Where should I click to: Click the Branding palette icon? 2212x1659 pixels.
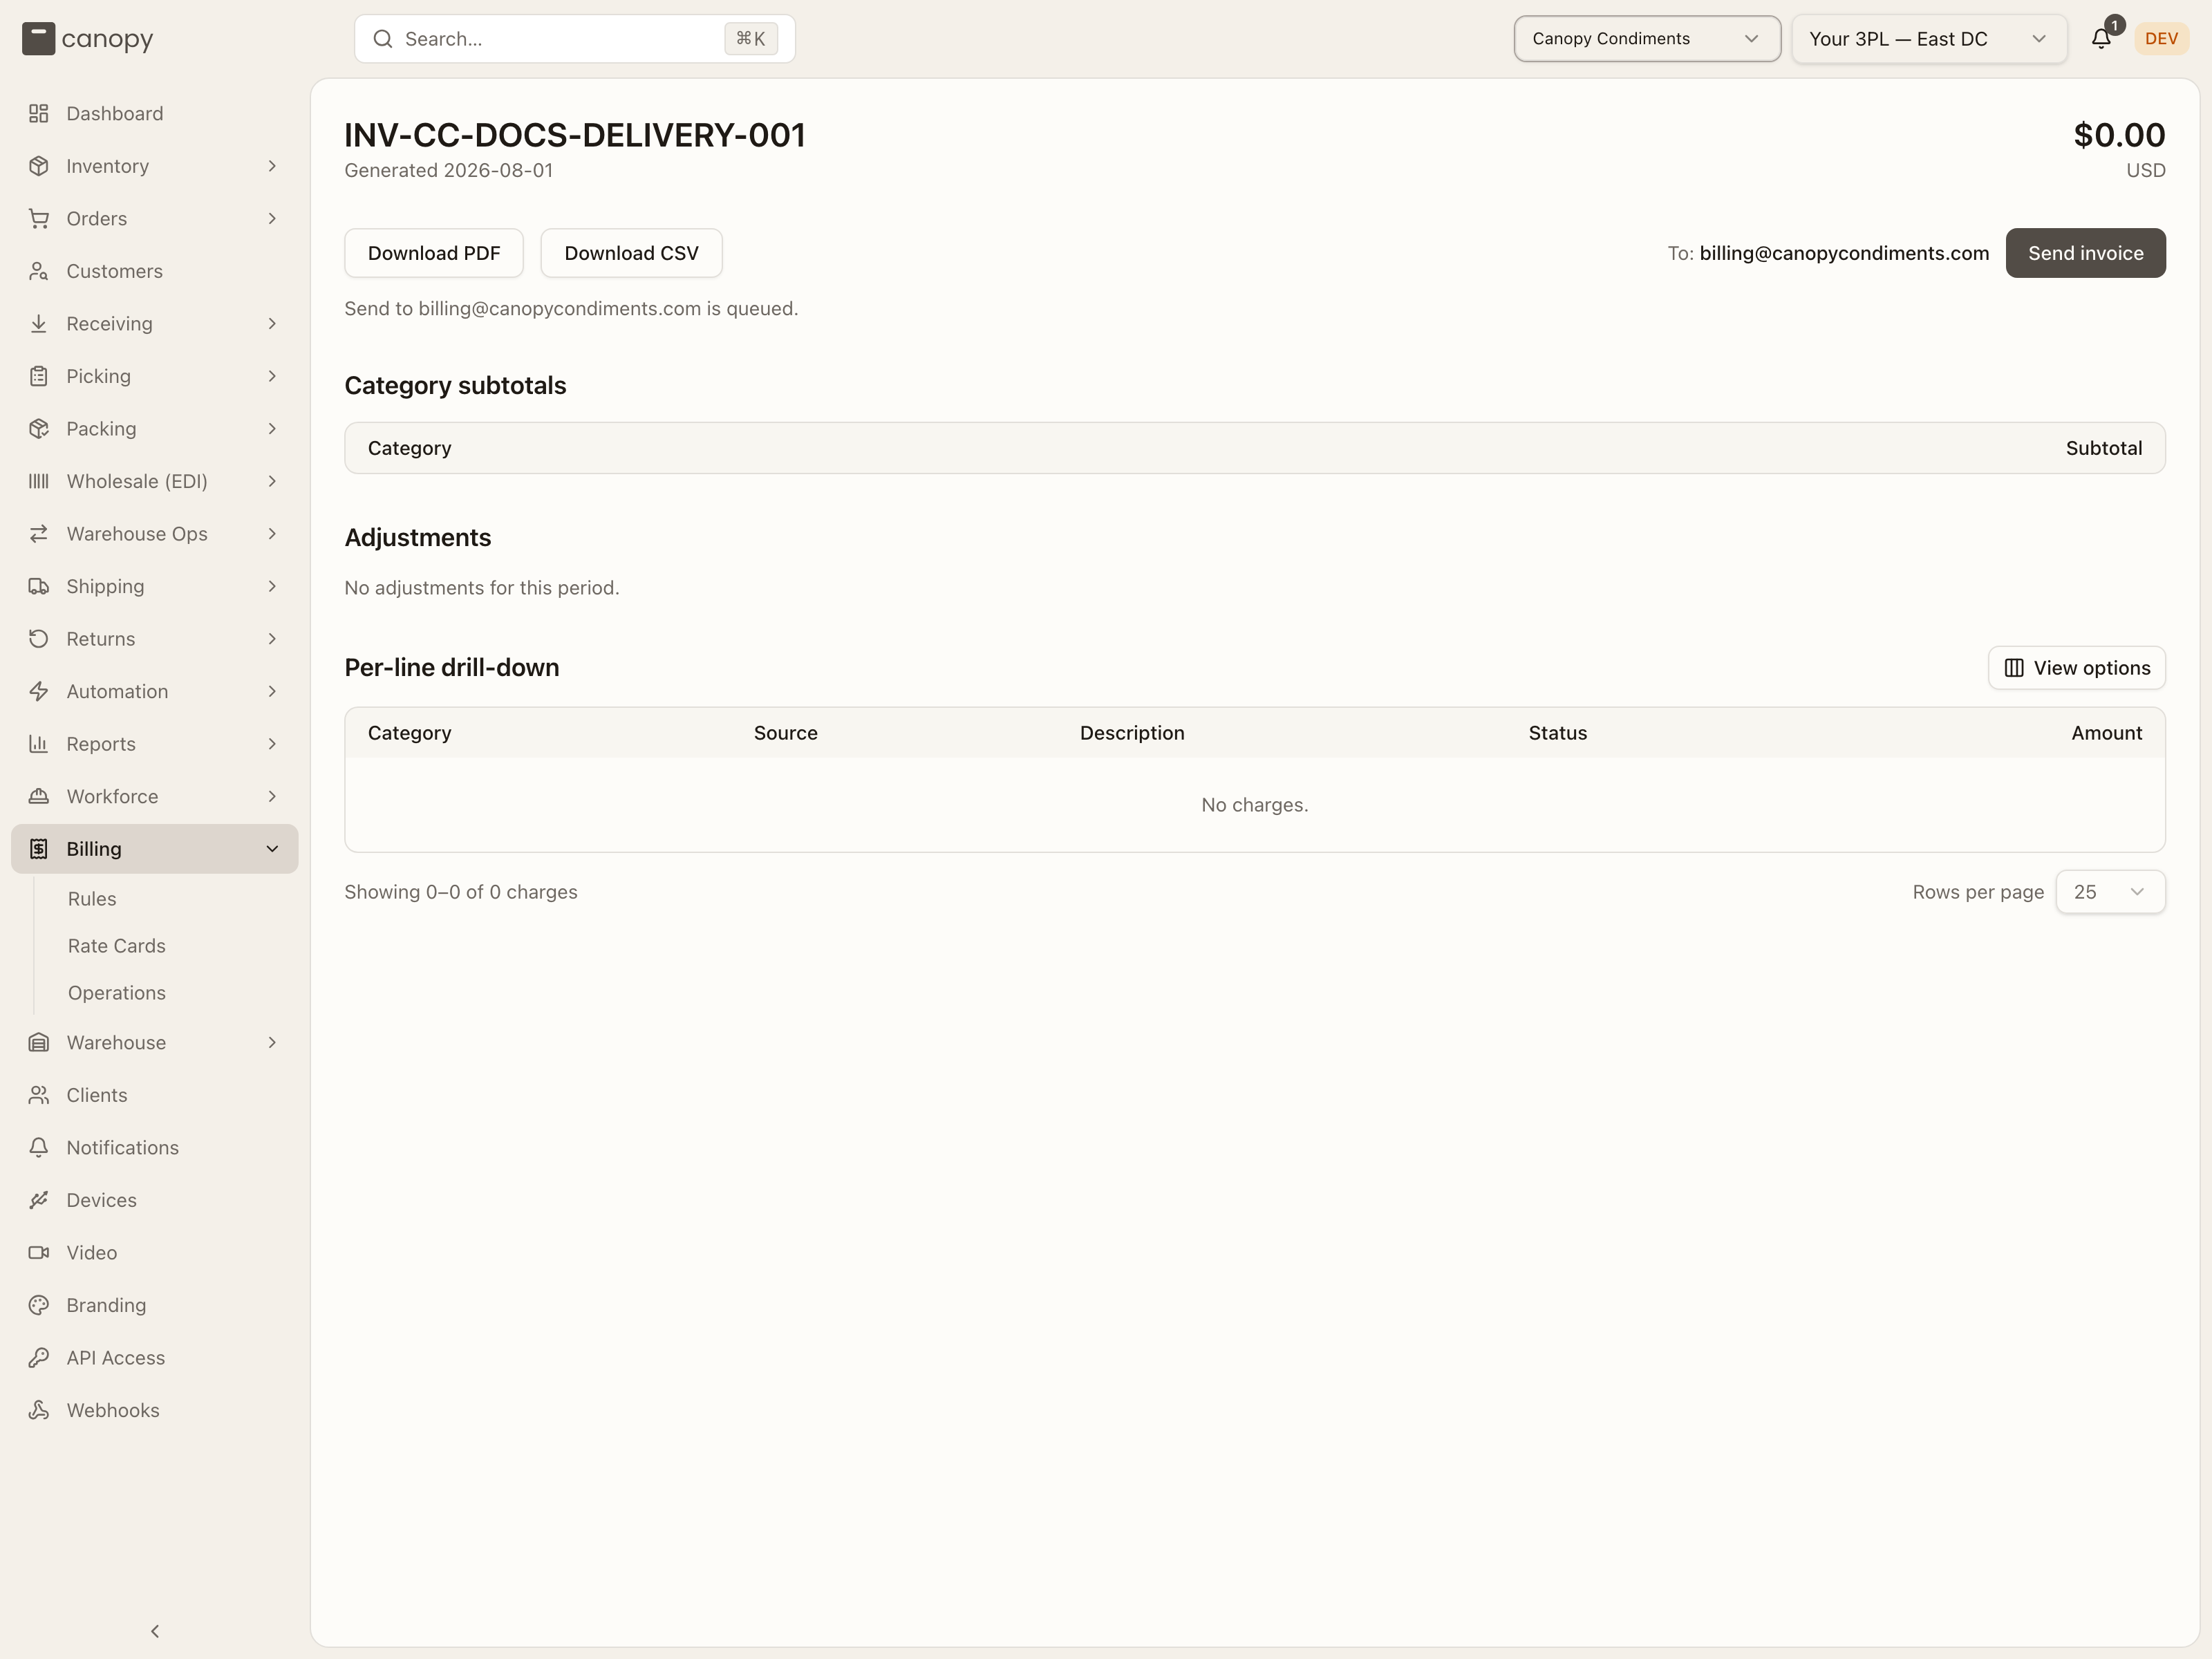39,1305
